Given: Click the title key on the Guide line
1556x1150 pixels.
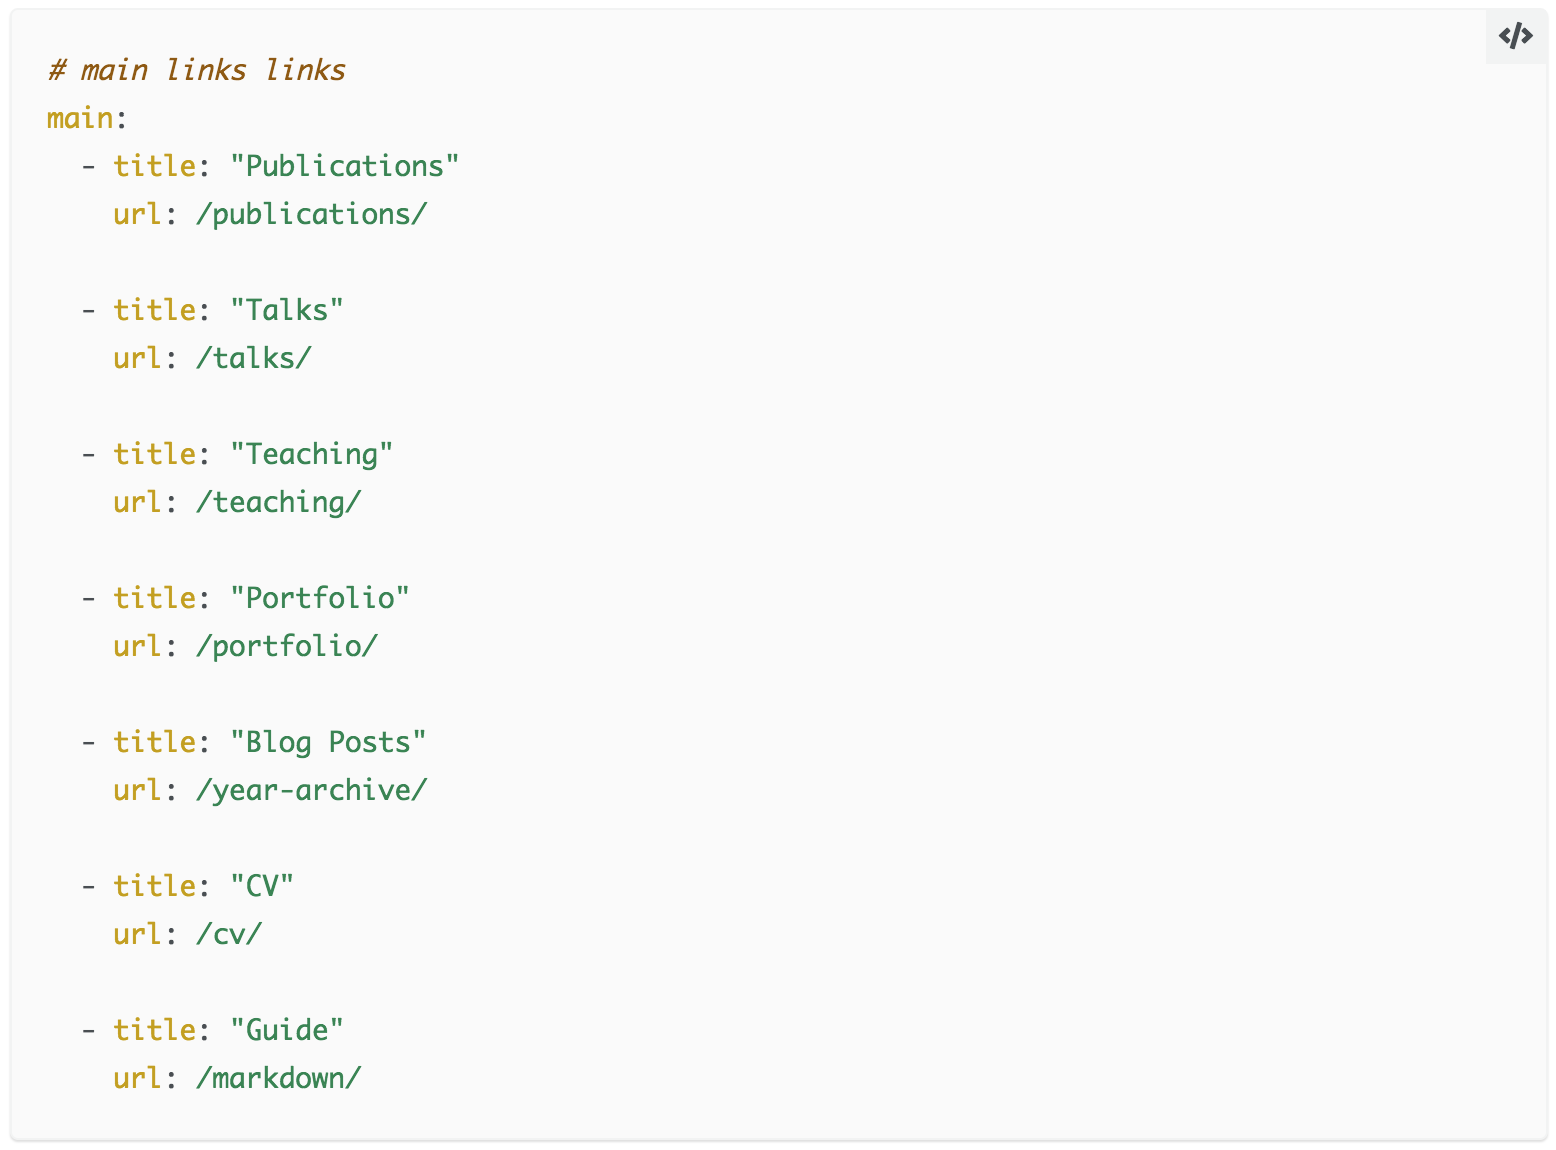Looking at the screenshot, I should coord(154,1030).
